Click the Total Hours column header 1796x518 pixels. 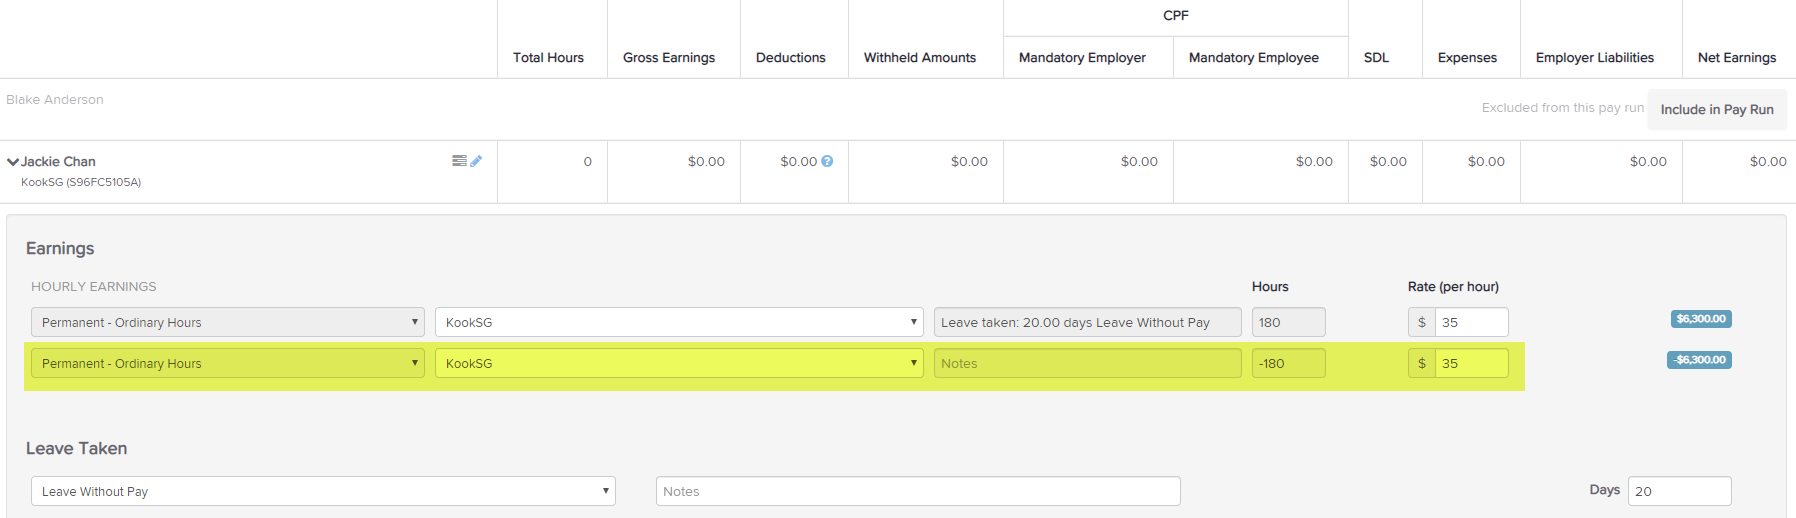point(548,58)
